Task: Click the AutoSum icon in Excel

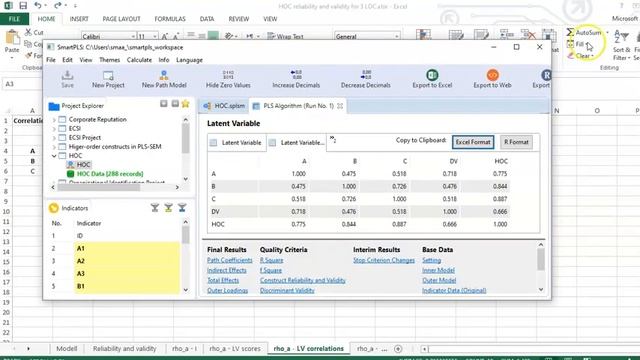Action: coord(571,32)
